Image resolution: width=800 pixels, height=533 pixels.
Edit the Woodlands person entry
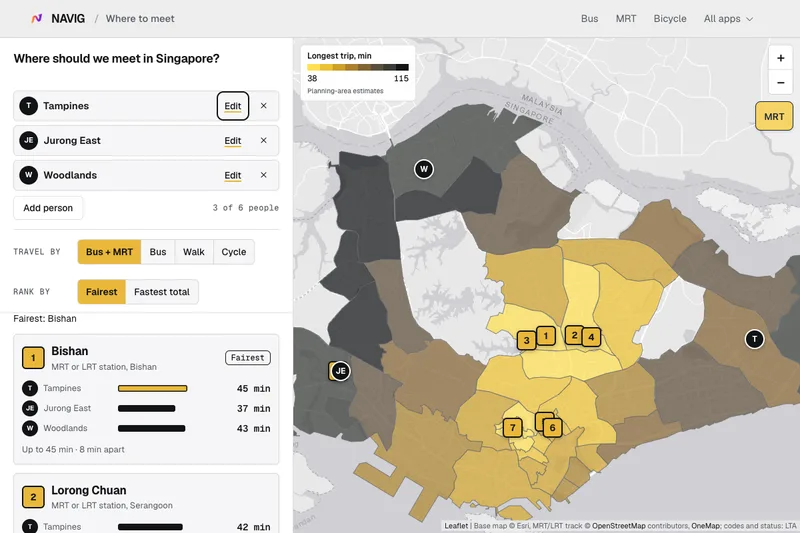coord(233,175)
